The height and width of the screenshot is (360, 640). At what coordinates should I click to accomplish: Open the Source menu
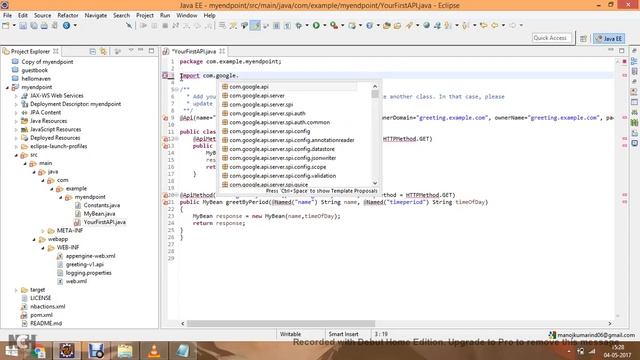(x=42, y=15)
